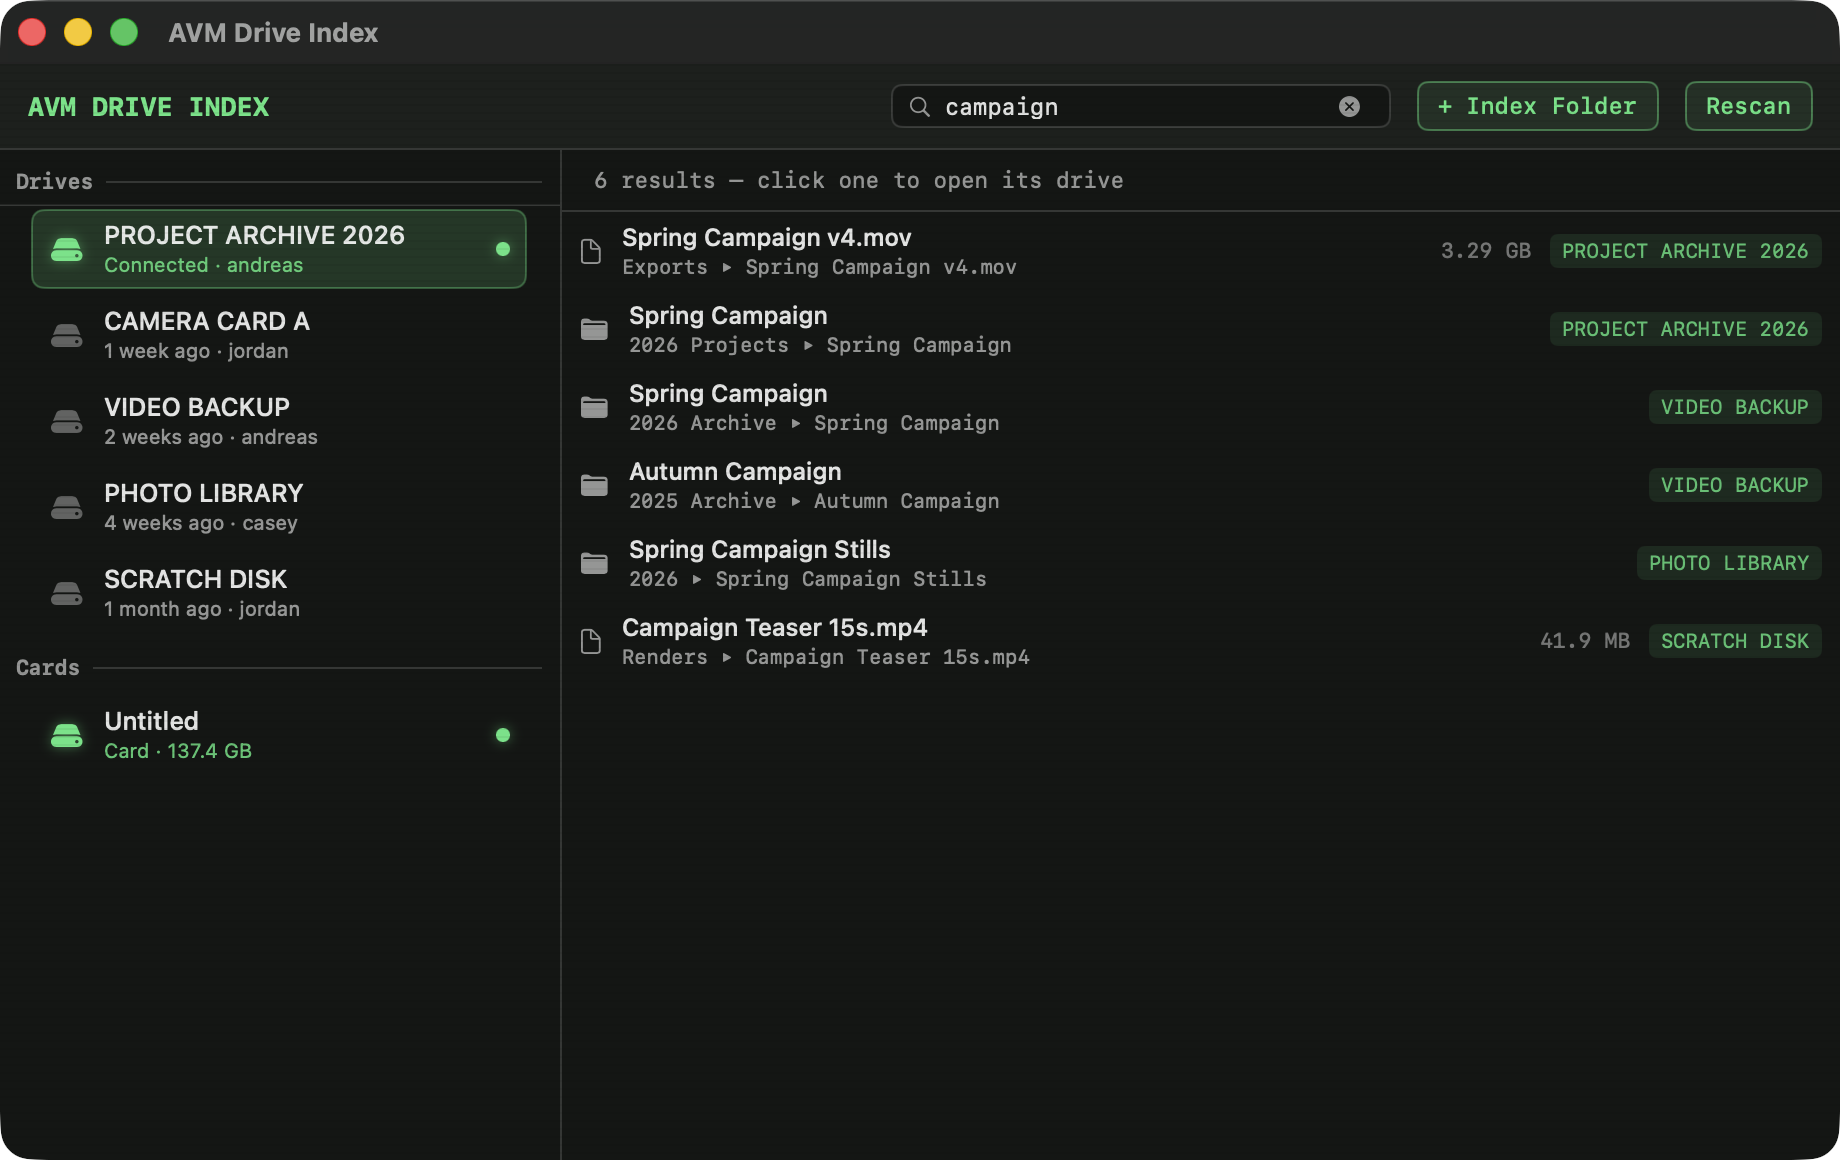Open Spring Campaign in 2026 Archive
The image size is (1840, 1160).
click(1200, 407)
